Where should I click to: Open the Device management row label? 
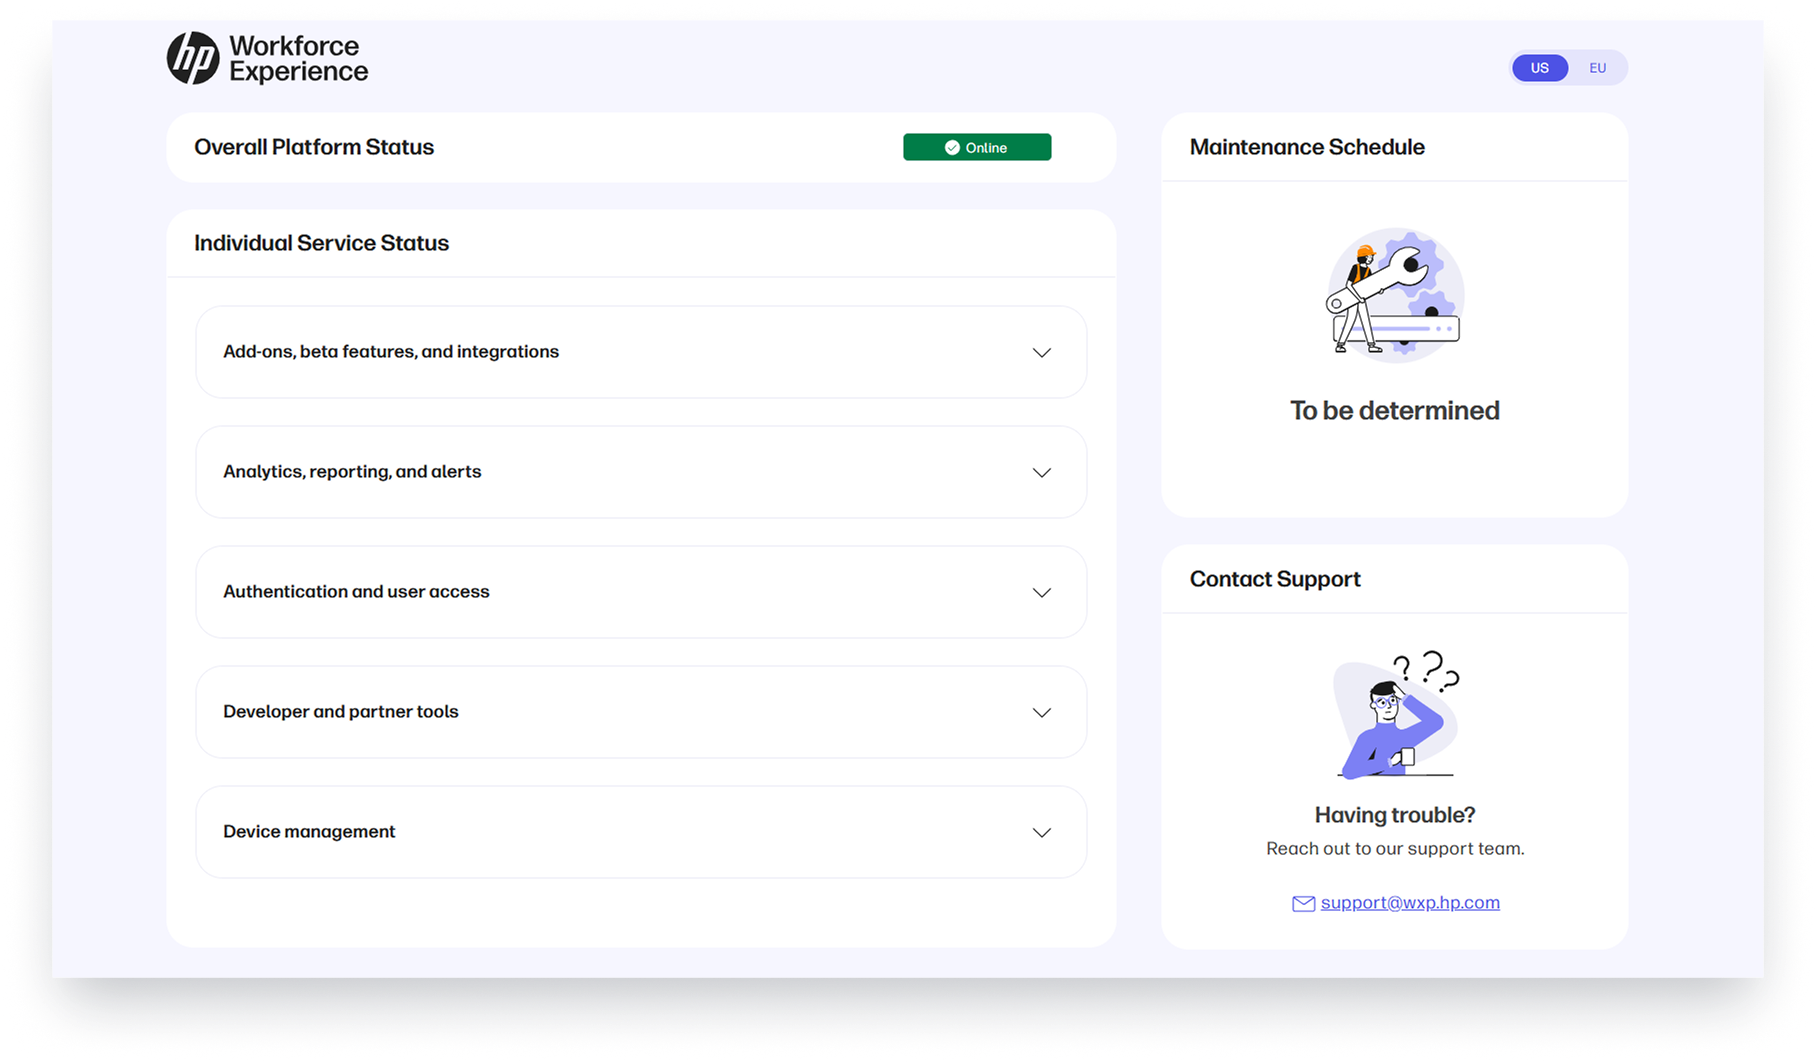309,832
